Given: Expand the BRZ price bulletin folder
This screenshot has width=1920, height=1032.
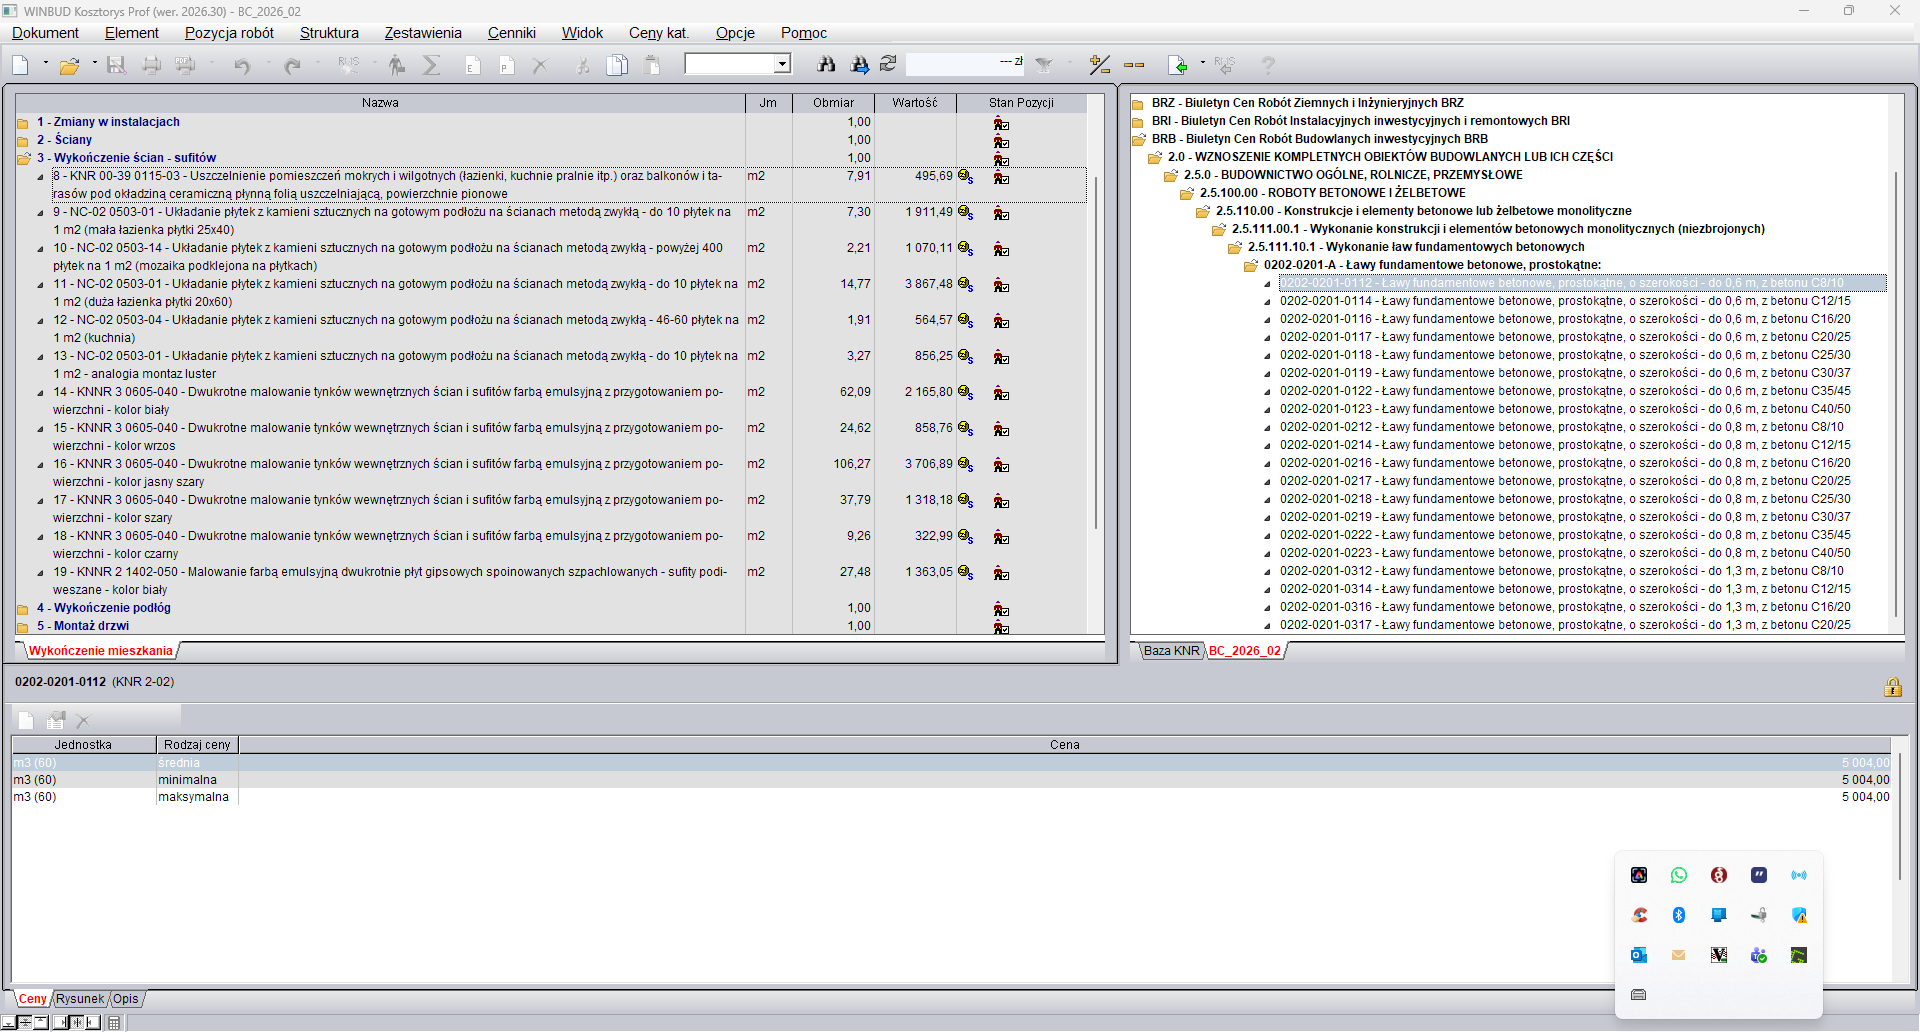Looking at the screenshot, I should 1137,104.
